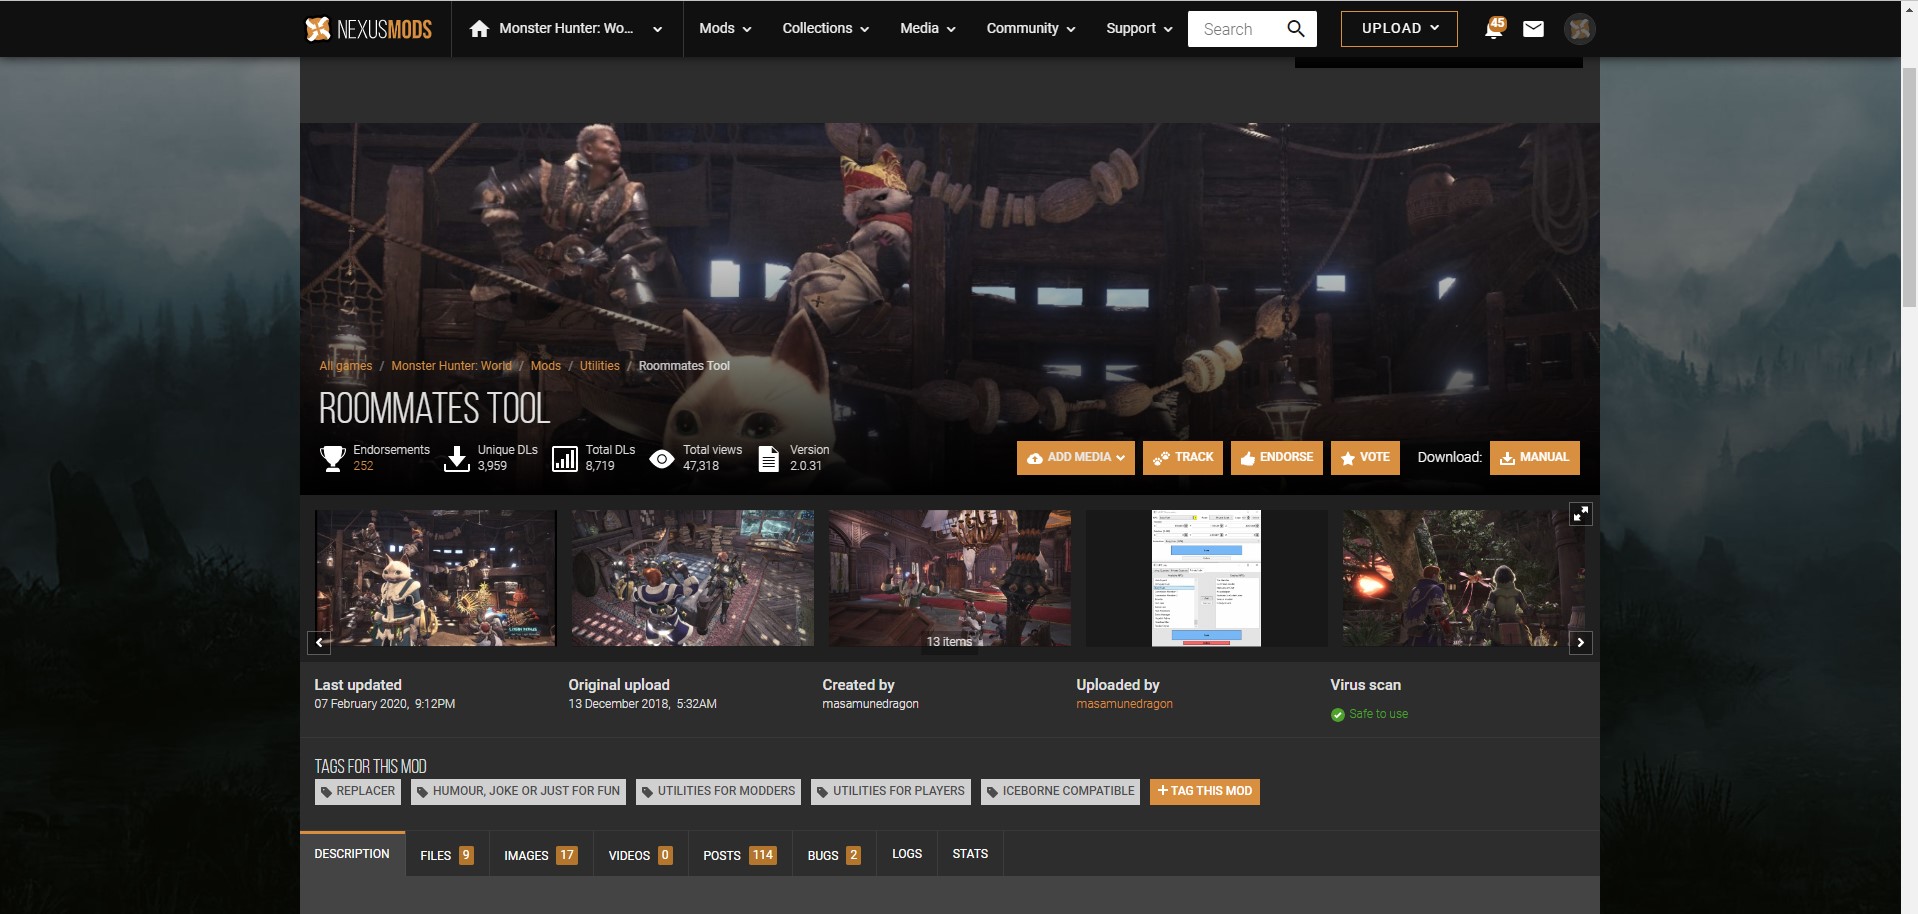Image resolution: width=1918 pixels, height=914 pixels.
Task: Open first gallery thumbnail with Palico
Action: tap(436, 578)
